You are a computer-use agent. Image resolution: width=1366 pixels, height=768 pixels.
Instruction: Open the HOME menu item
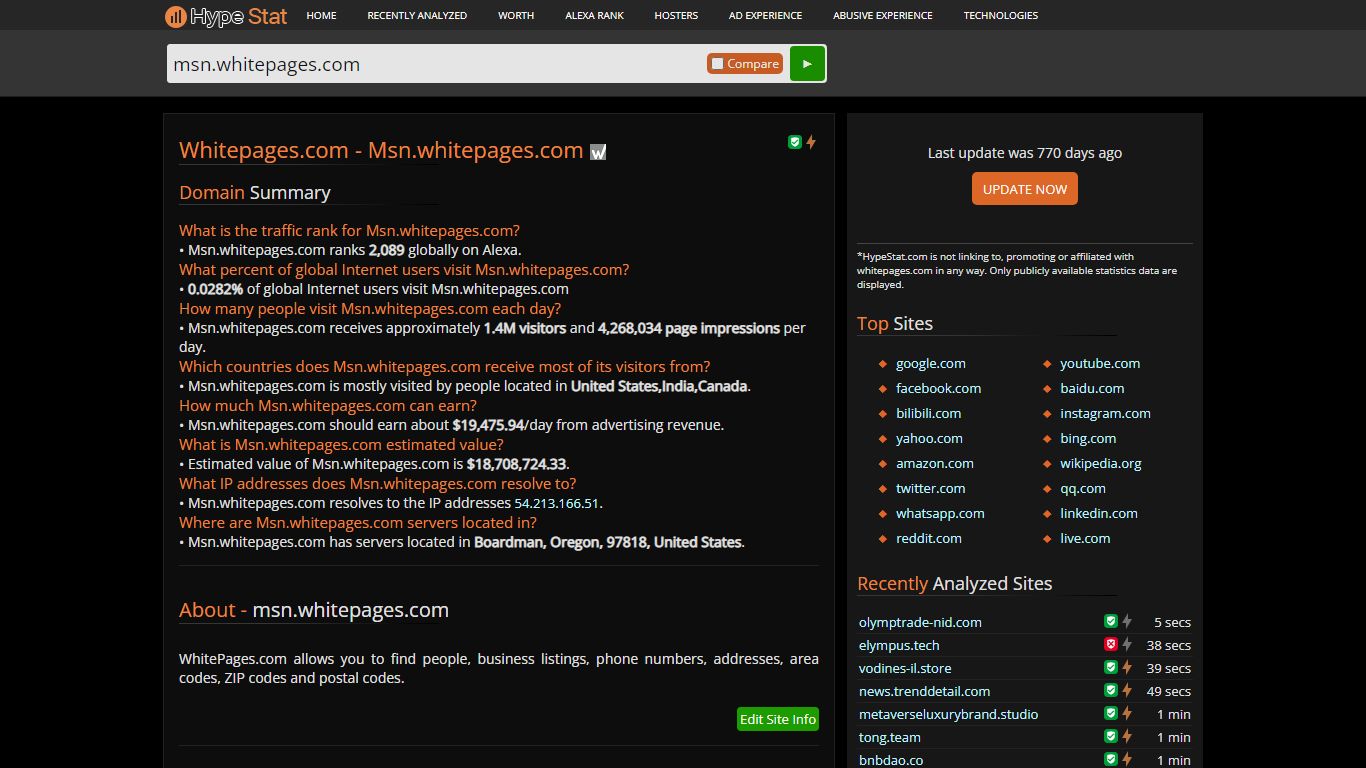coord(321,15)
